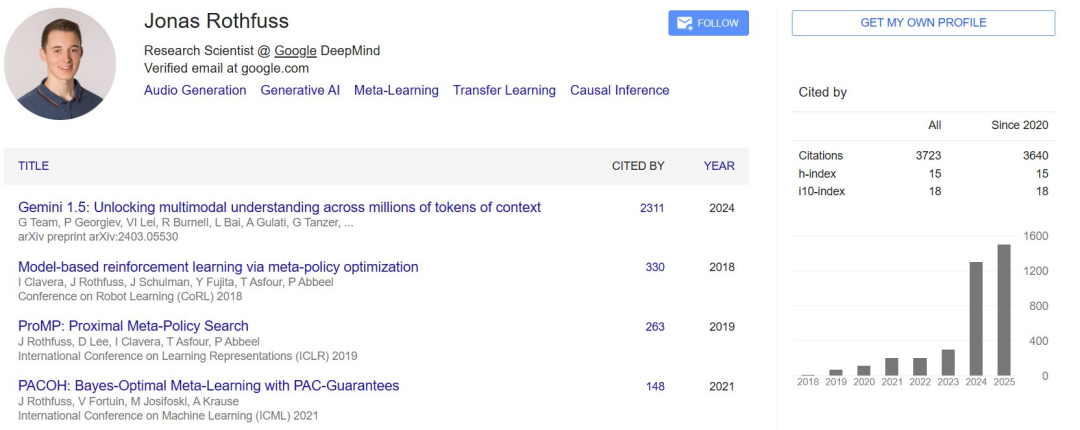The height and width of the screenshot is (430, 1080).
Task: View 330 citing articles count
Action: tap(655, 267)
